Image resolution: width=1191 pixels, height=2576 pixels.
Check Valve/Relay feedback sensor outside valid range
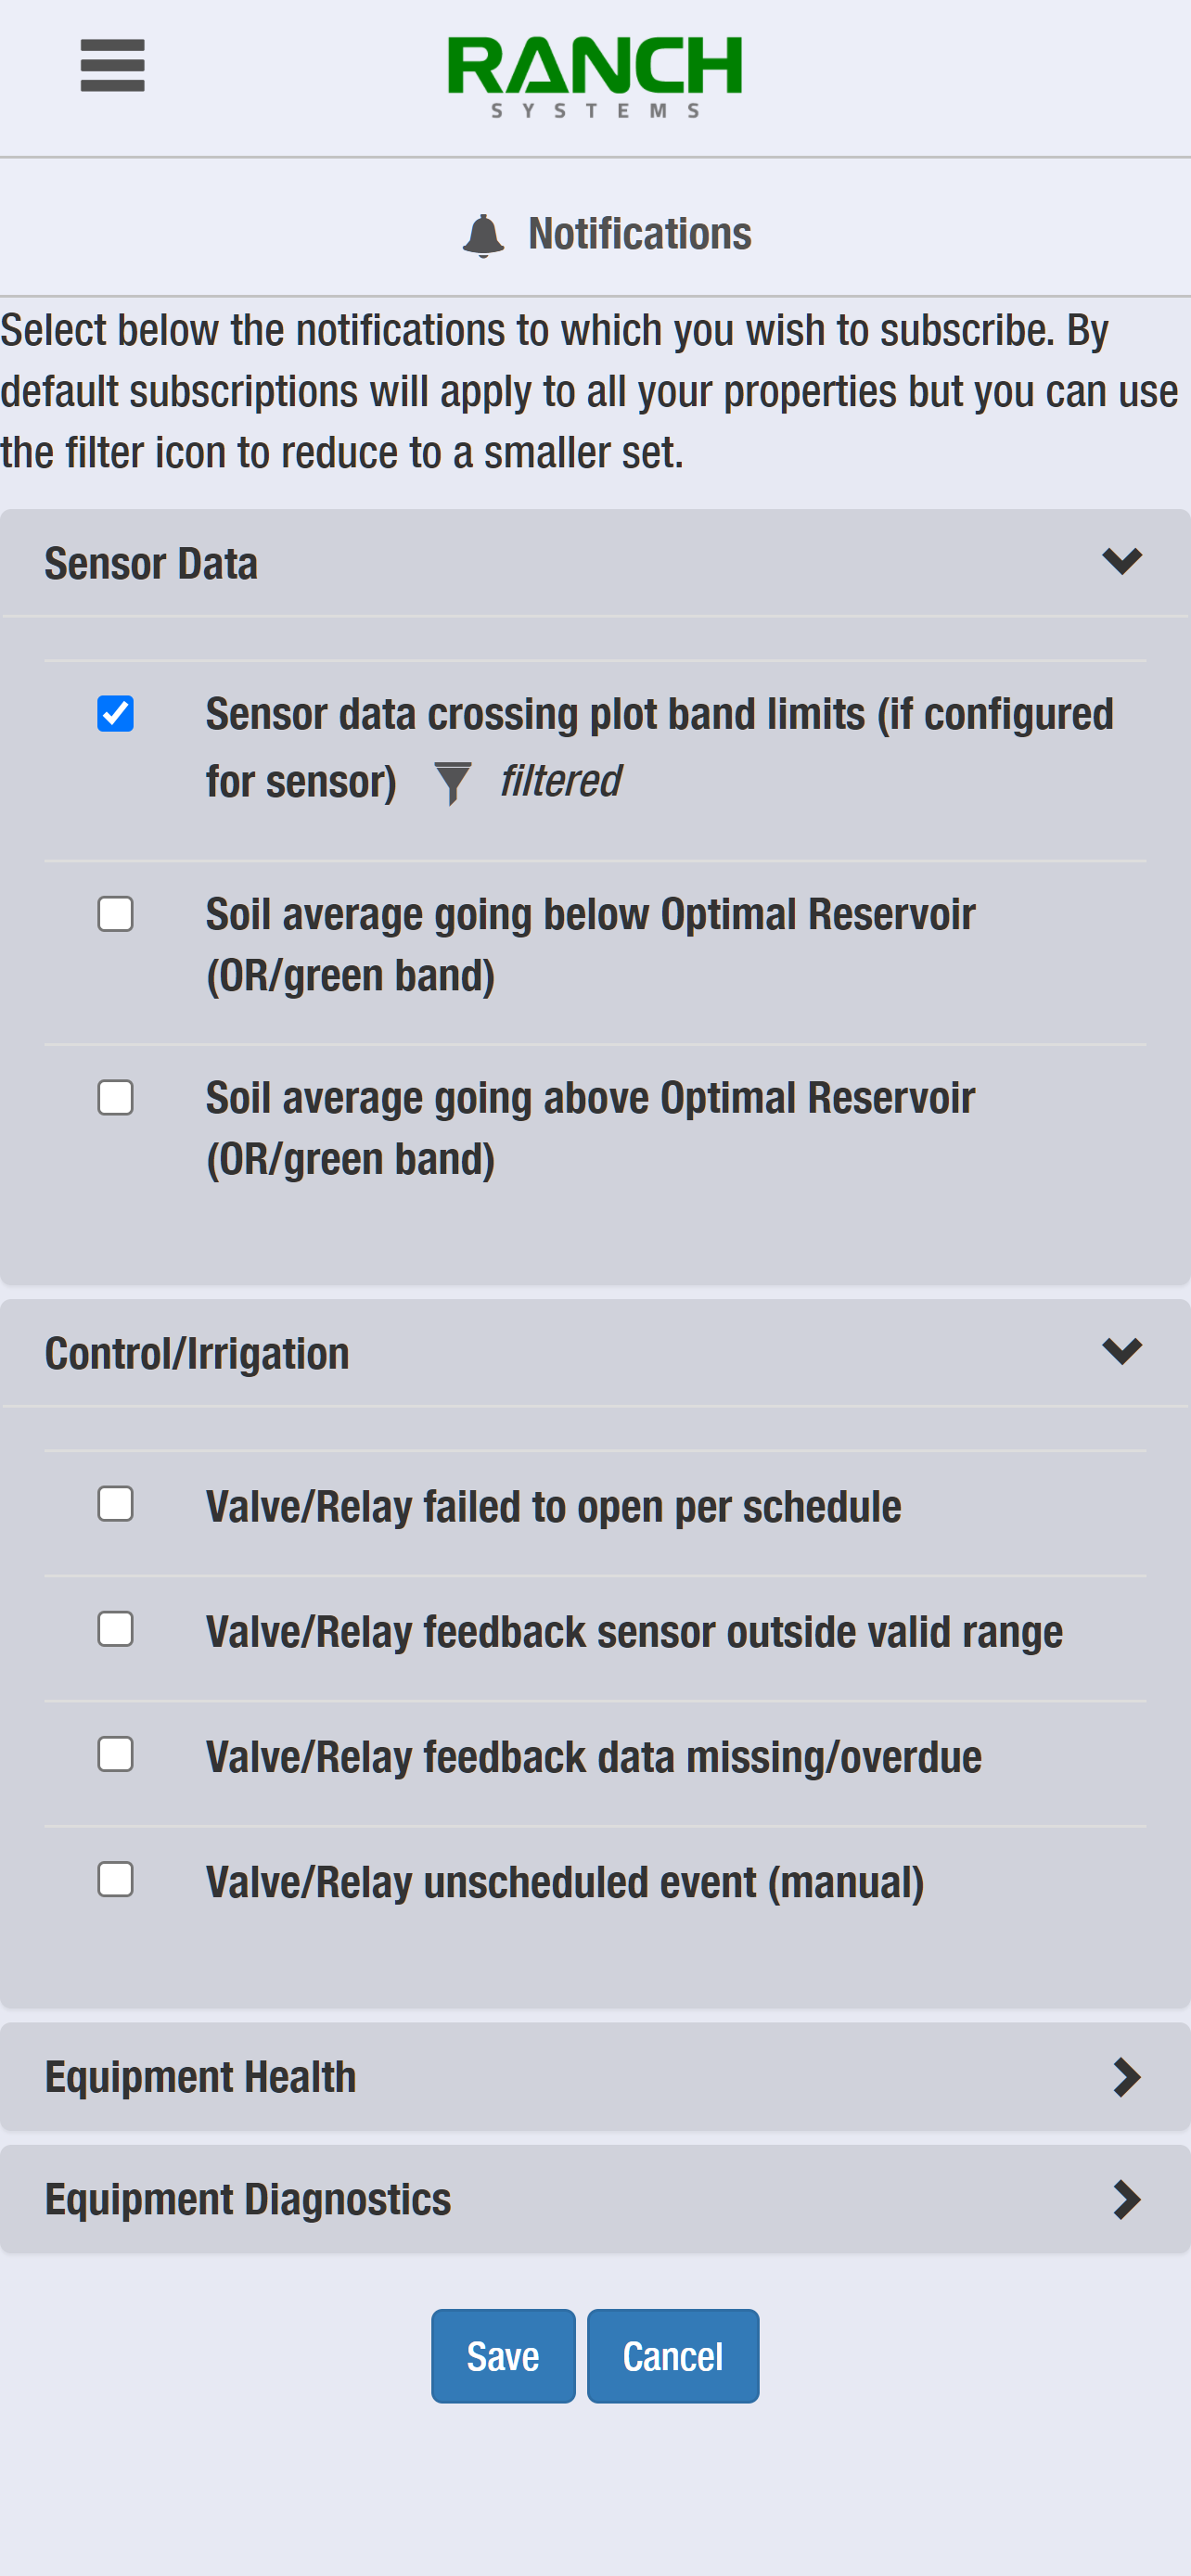tap(115, 1629)
